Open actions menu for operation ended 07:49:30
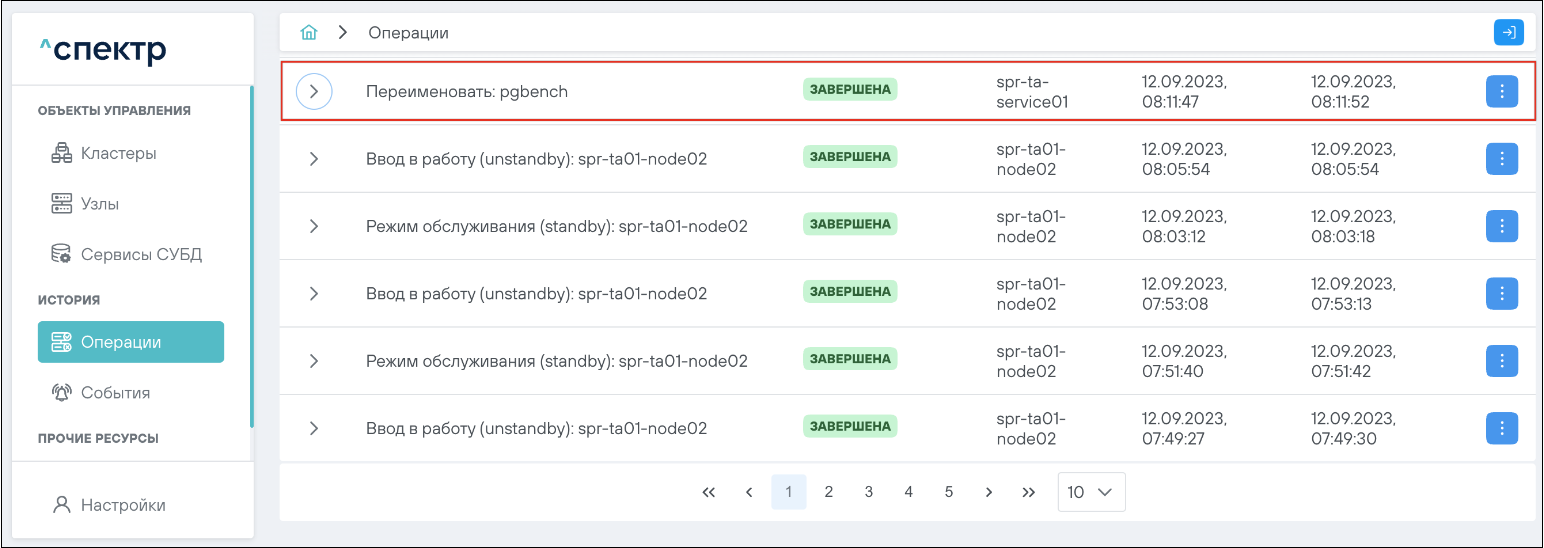 [1501, 428]
